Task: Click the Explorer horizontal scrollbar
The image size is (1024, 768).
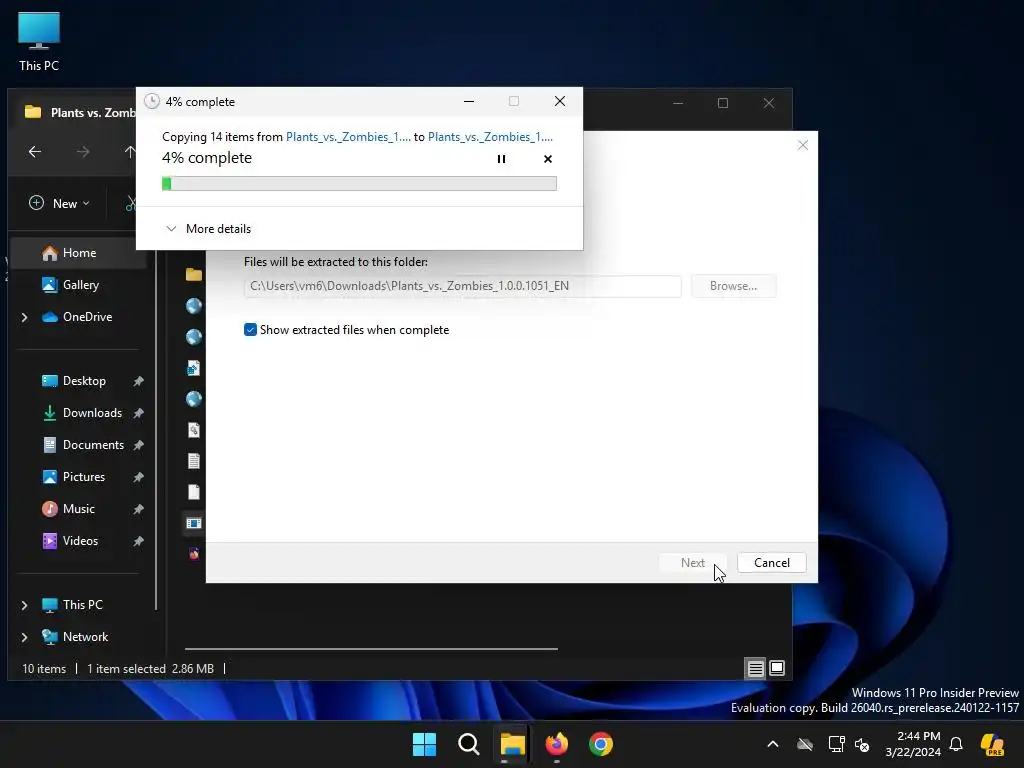Action: (371, 648)
